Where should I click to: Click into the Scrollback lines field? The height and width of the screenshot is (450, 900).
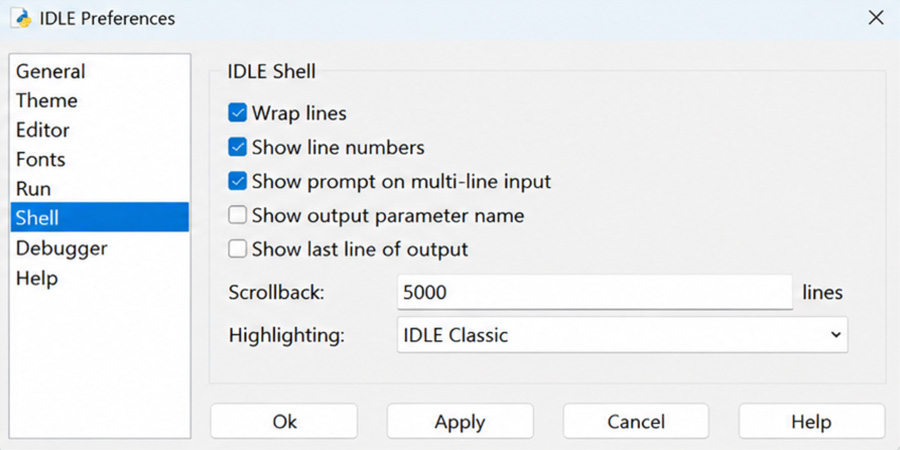click(595, 293)
